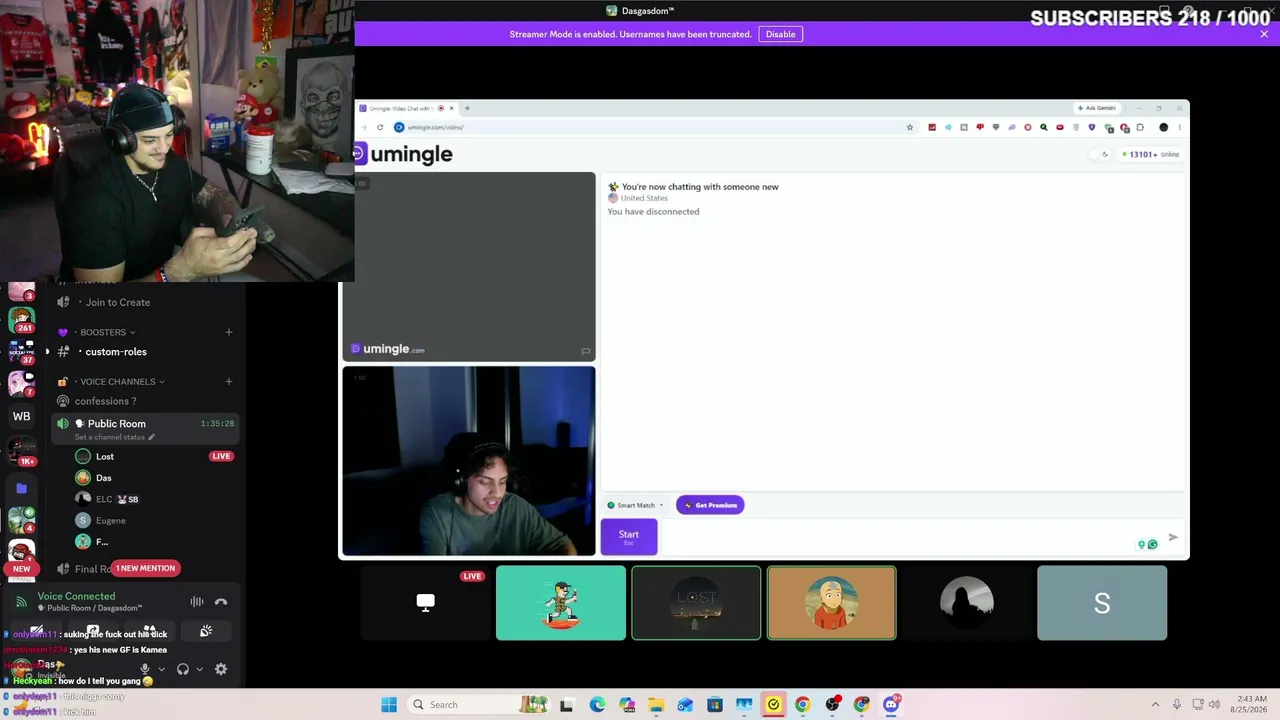Open the Chrome three-dot menu
This screenshot has width=1280, height=720.
[x=1180, y=127]
